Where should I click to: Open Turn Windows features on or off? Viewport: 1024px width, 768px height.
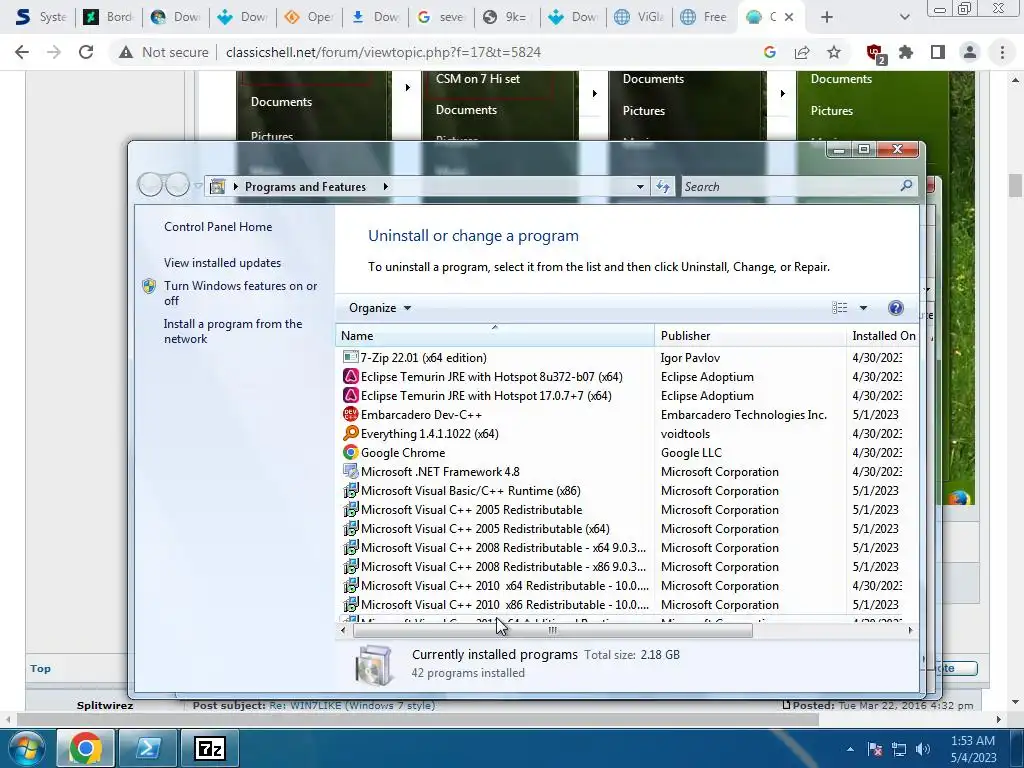(240, 293)
